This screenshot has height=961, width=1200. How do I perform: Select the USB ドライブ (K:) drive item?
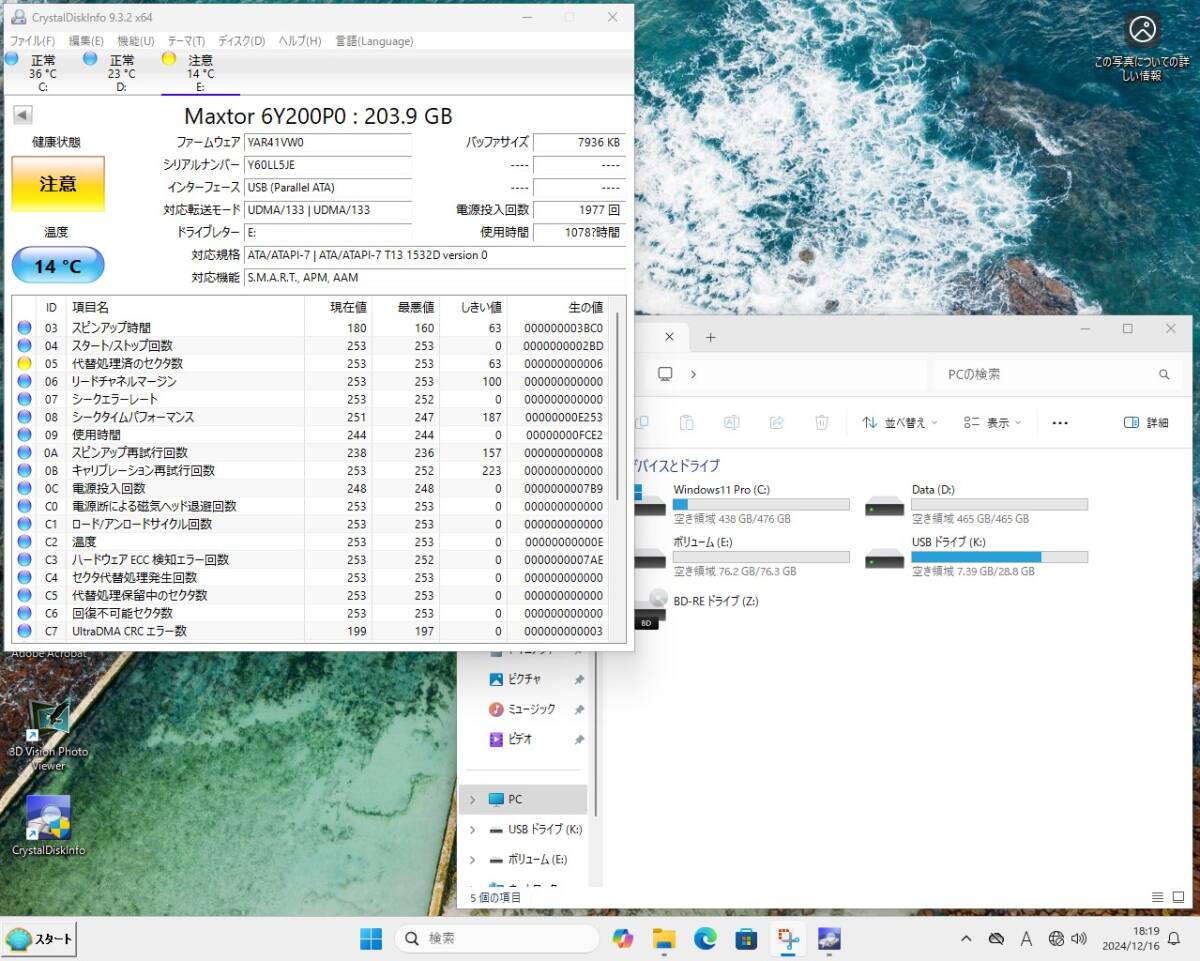coord(976,556)
